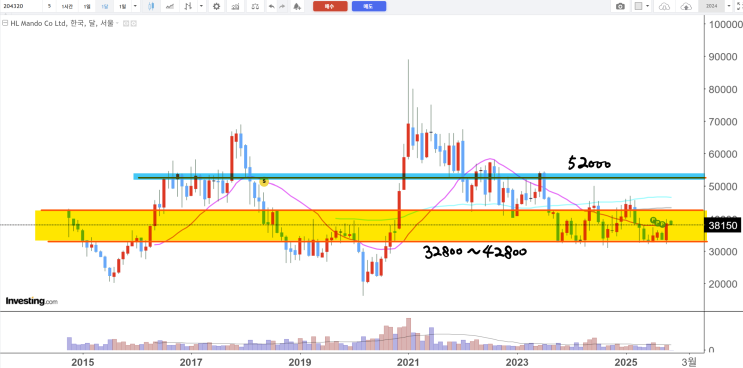This screenshot has width=743, height=368.
Task: Take a chart snapshot with camera icon
Action: click(620, 6)
